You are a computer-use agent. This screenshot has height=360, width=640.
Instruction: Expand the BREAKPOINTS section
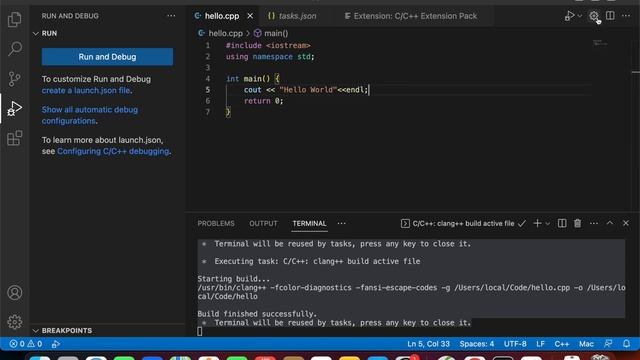[62, 331]
